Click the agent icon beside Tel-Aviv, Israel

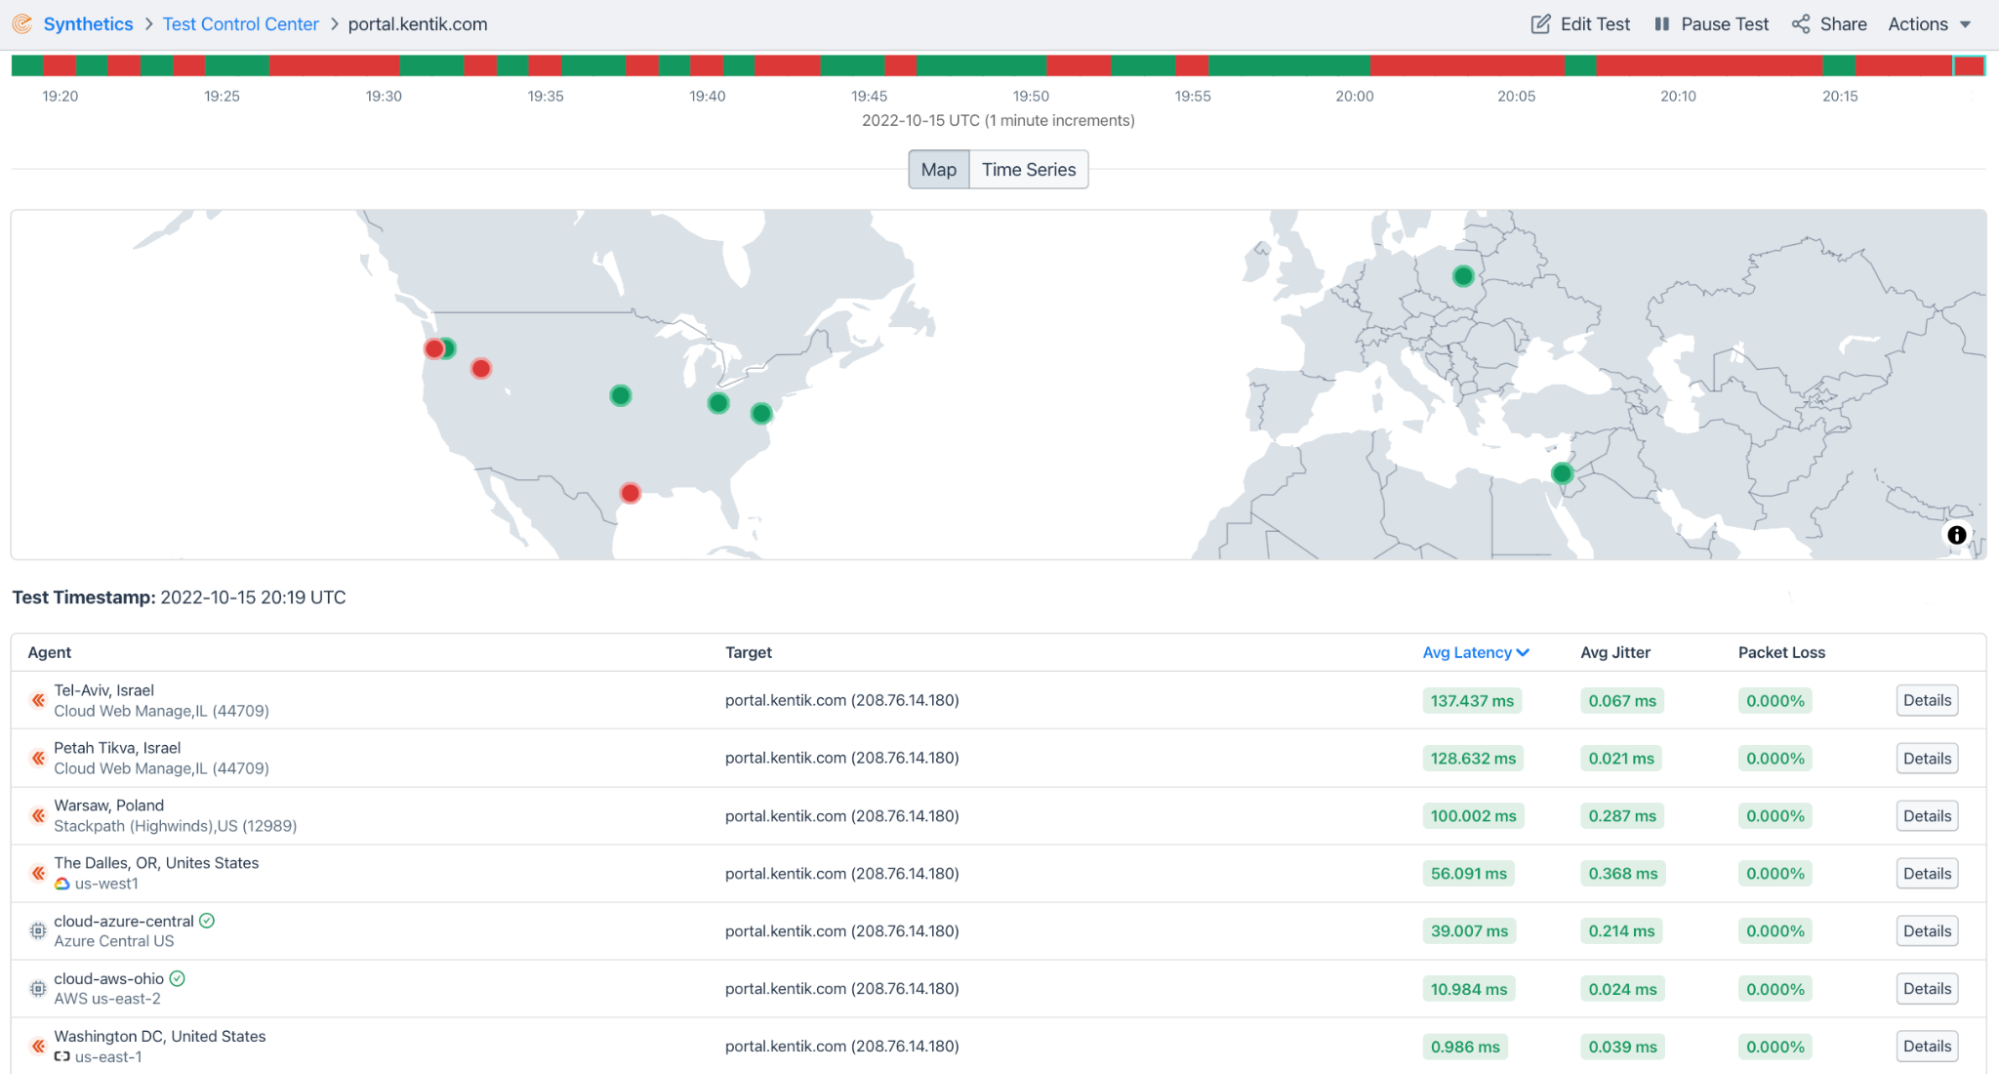tap(38, 700)
